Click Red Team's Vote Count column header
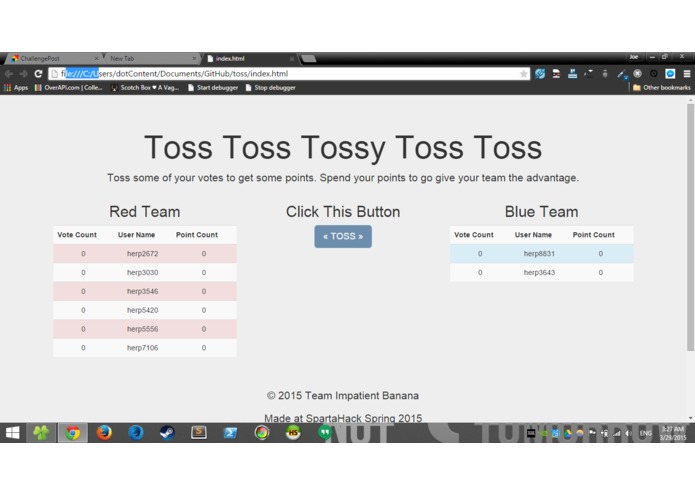The image size is (695, 494). pos(77,235)
